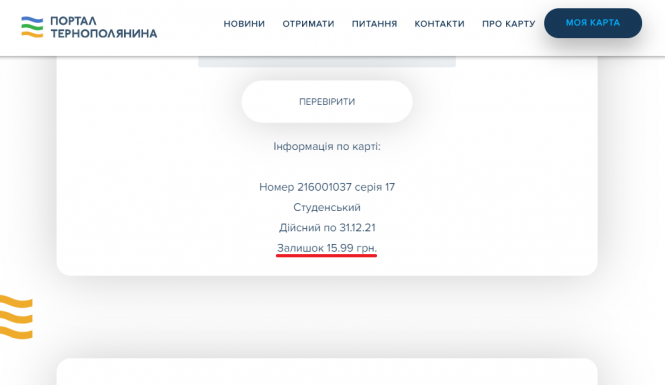665x385 pixels.
Task: Go to the Отримати menu item
Action: pos(308,24)
